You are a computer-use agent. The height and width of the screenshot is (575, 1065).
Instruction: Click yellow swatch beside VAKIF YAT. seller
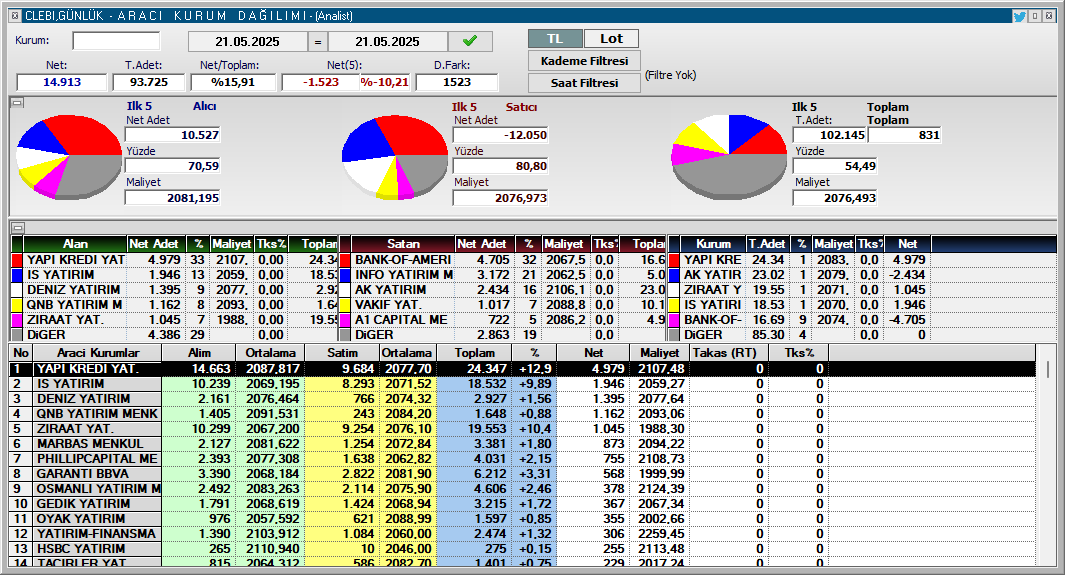pos(345,305)
